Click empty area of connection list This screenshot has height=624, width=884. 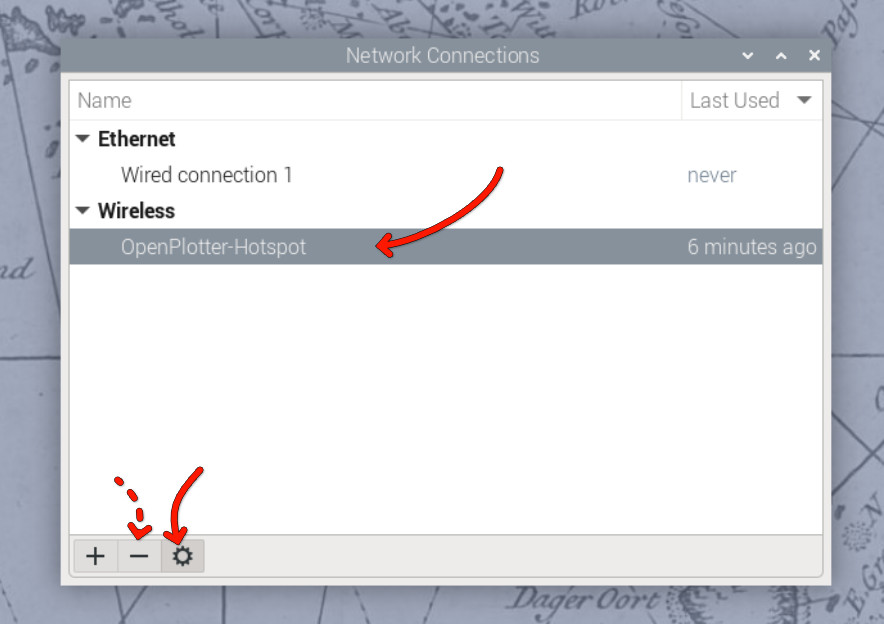tap(445, 395)
